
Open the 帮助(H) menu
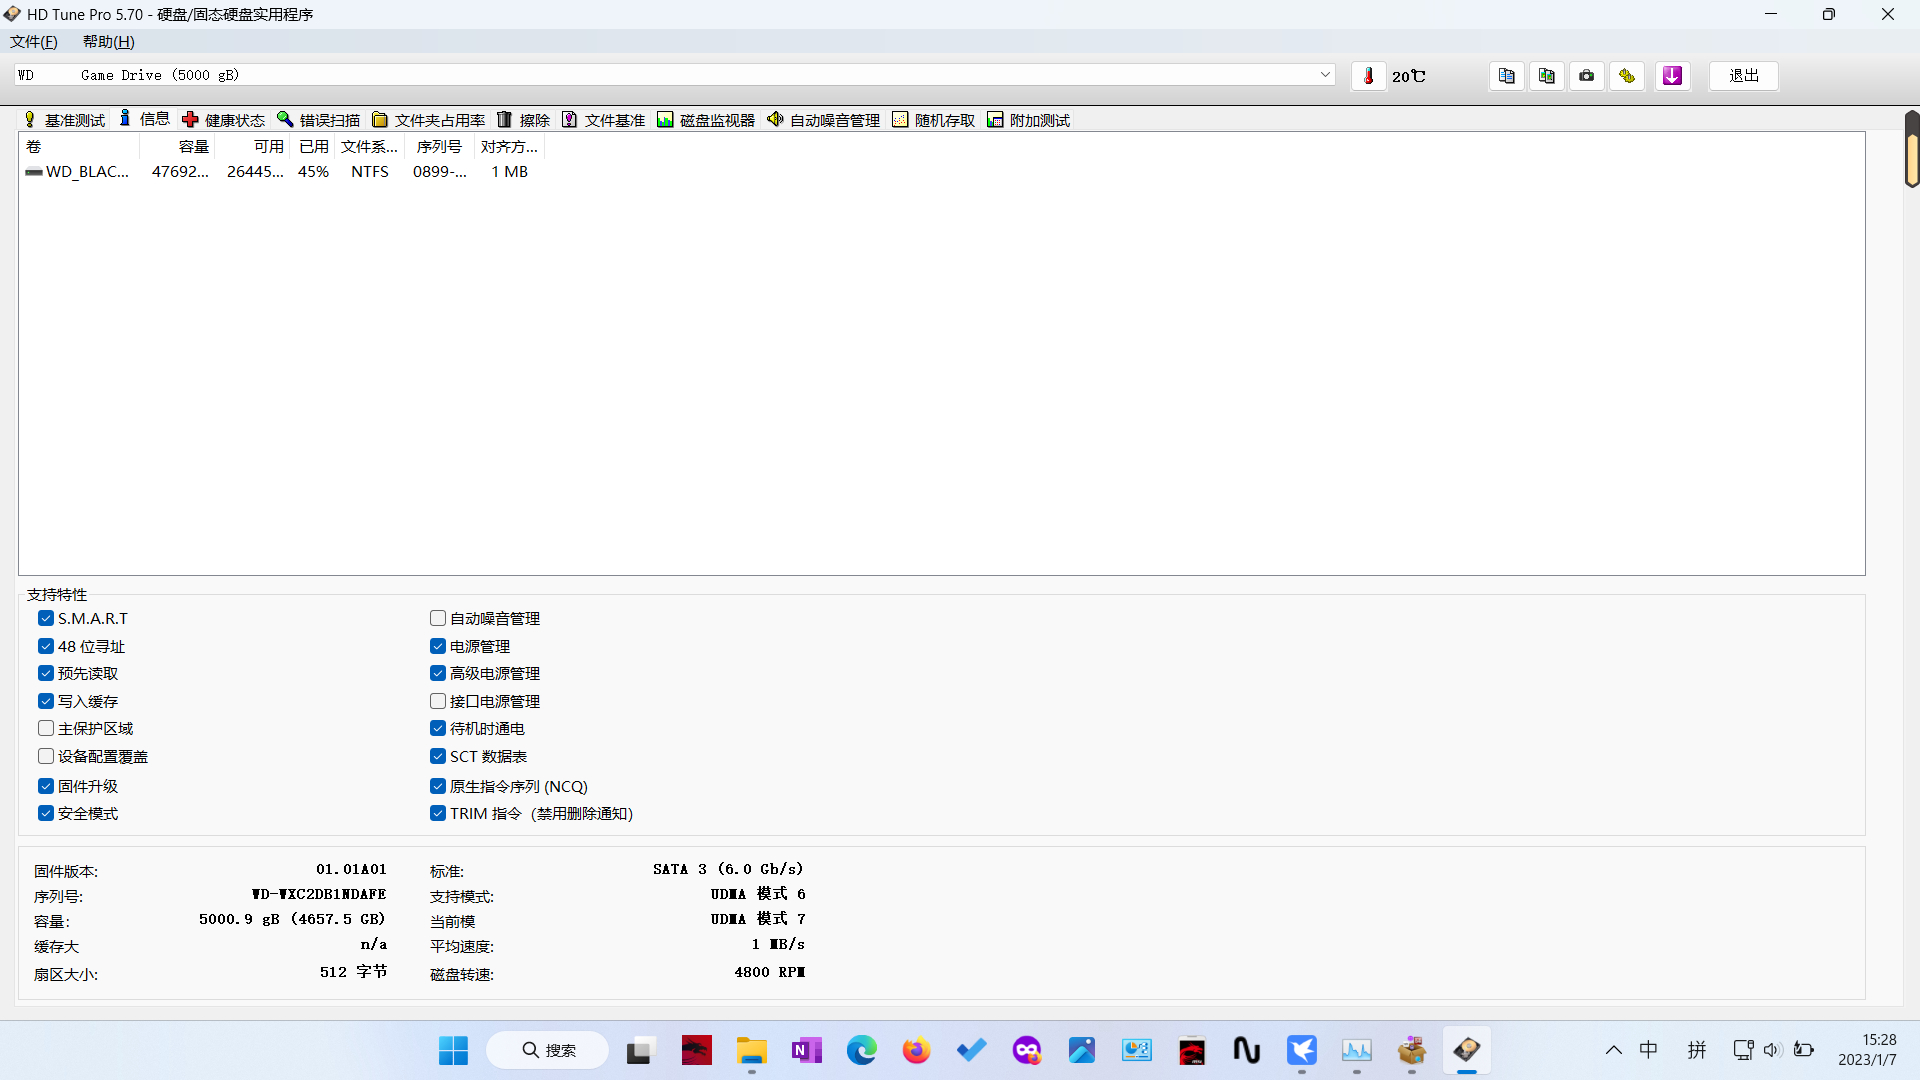coord(108,42)
